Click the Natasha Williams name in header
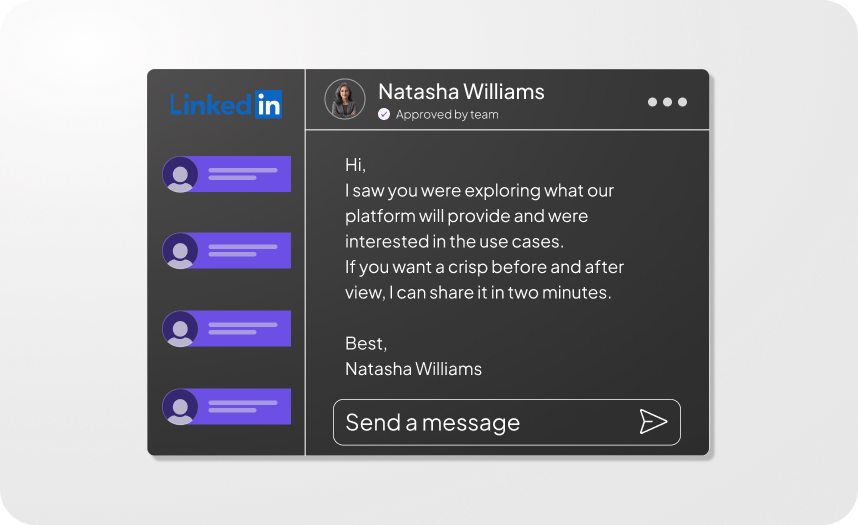This screenshot has width=858, height=525. coord(461,92)
